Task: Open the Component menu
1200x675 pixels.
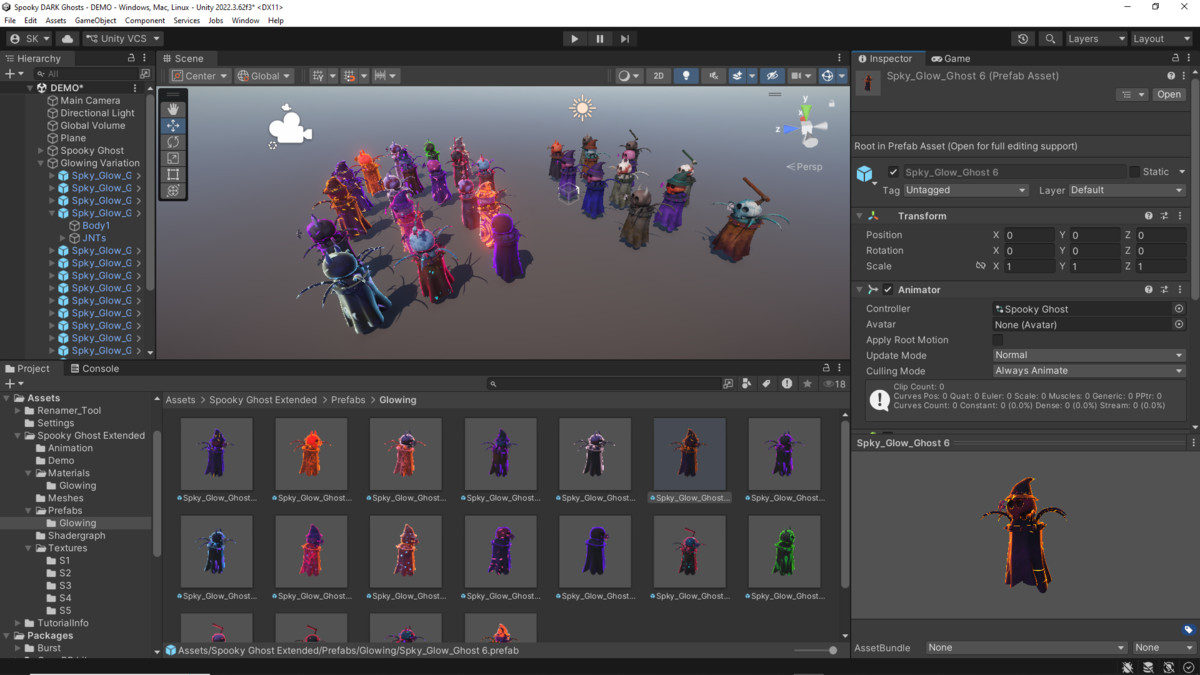Action: [145, 20]
